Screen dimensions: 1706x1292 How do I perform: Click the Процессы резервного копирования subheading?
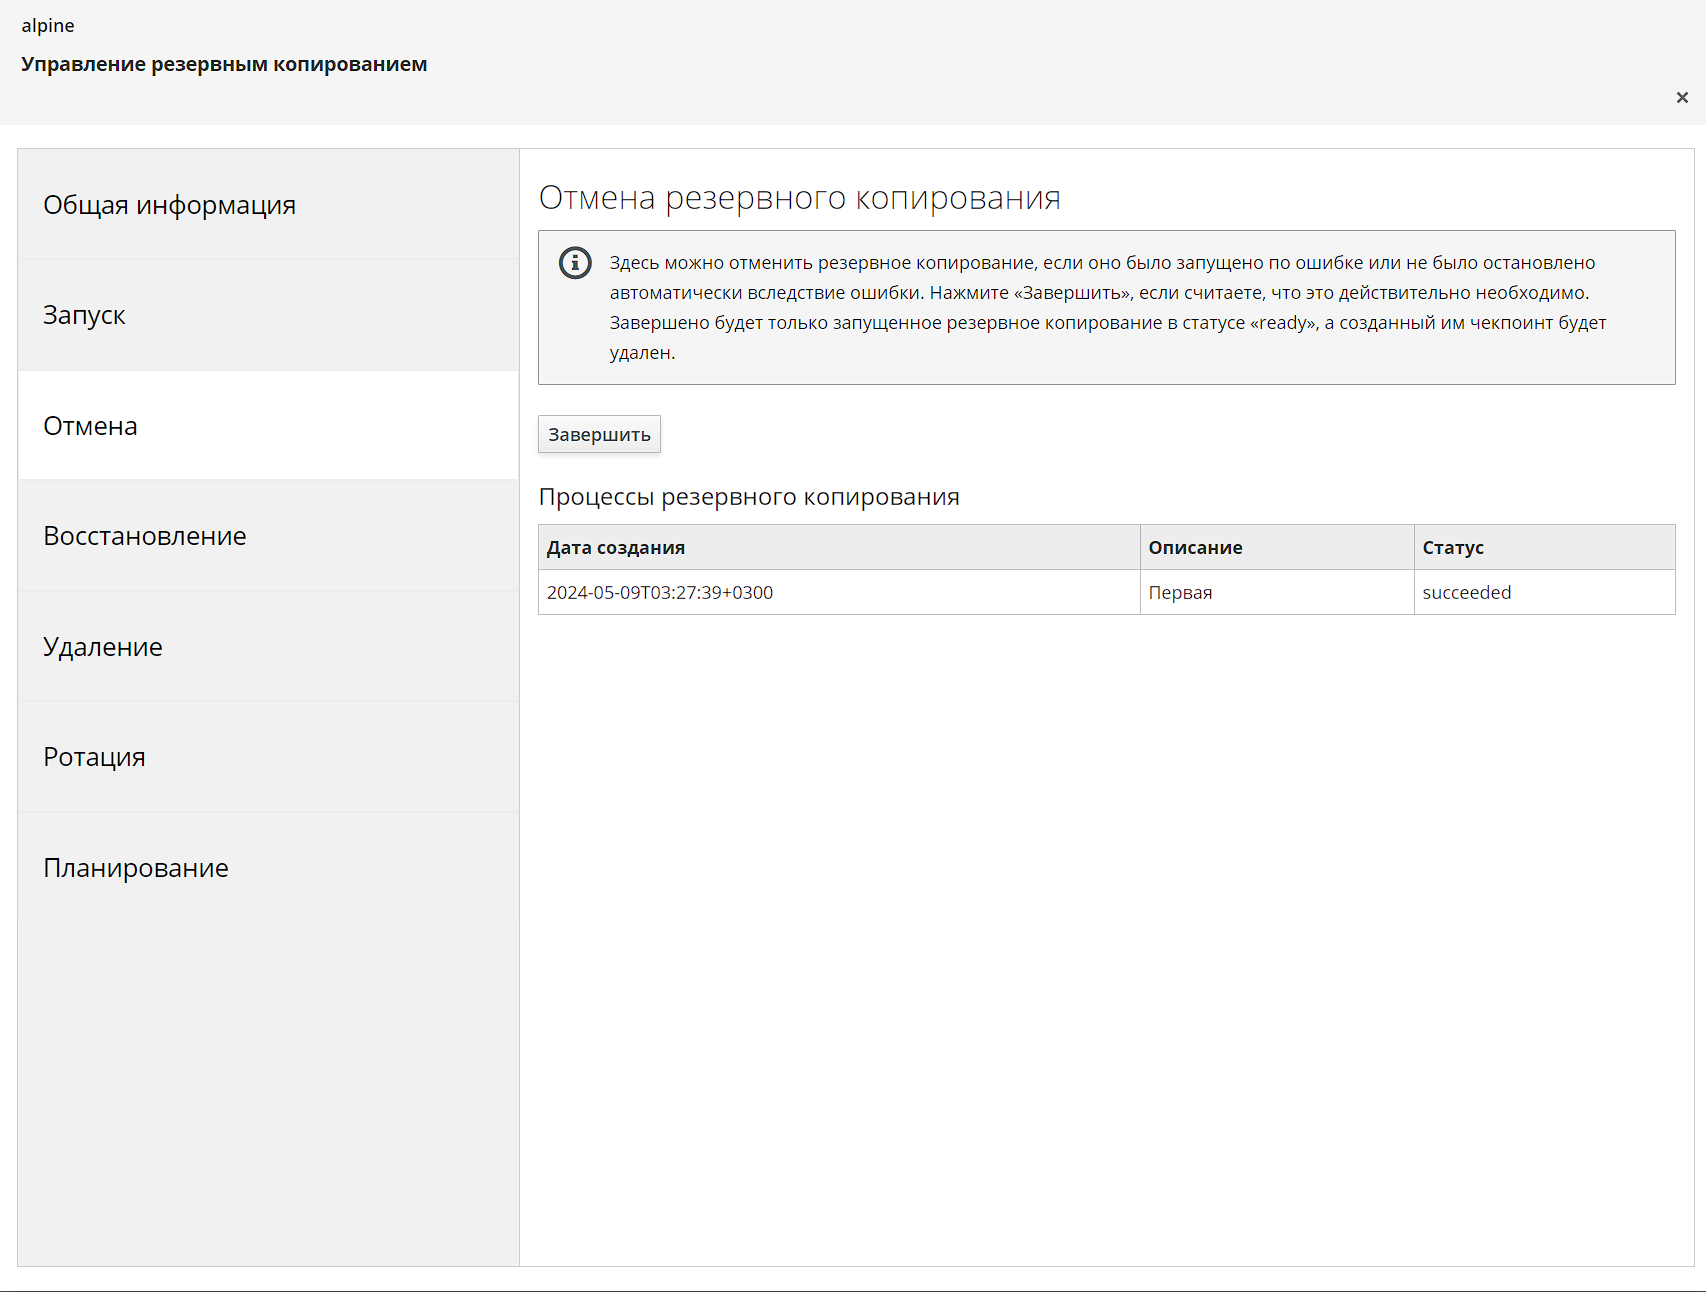(x=749, y=497)
